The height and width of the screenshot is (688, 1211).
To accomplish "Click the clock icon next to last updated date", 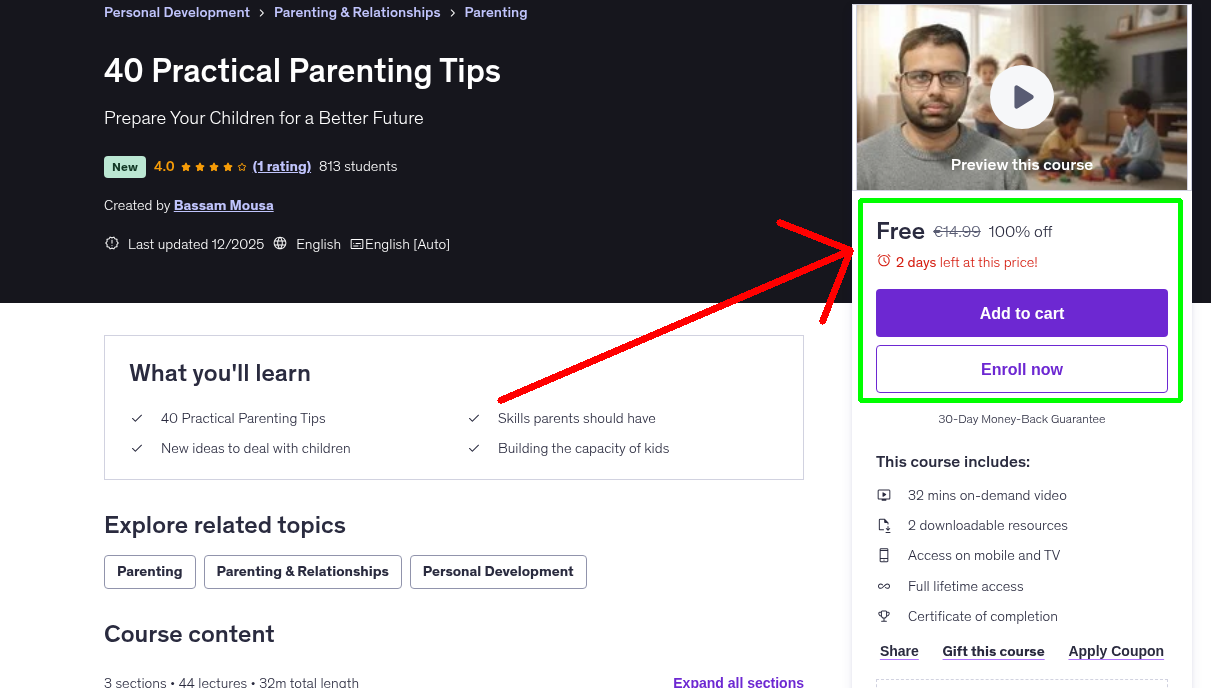I will 111,243.
